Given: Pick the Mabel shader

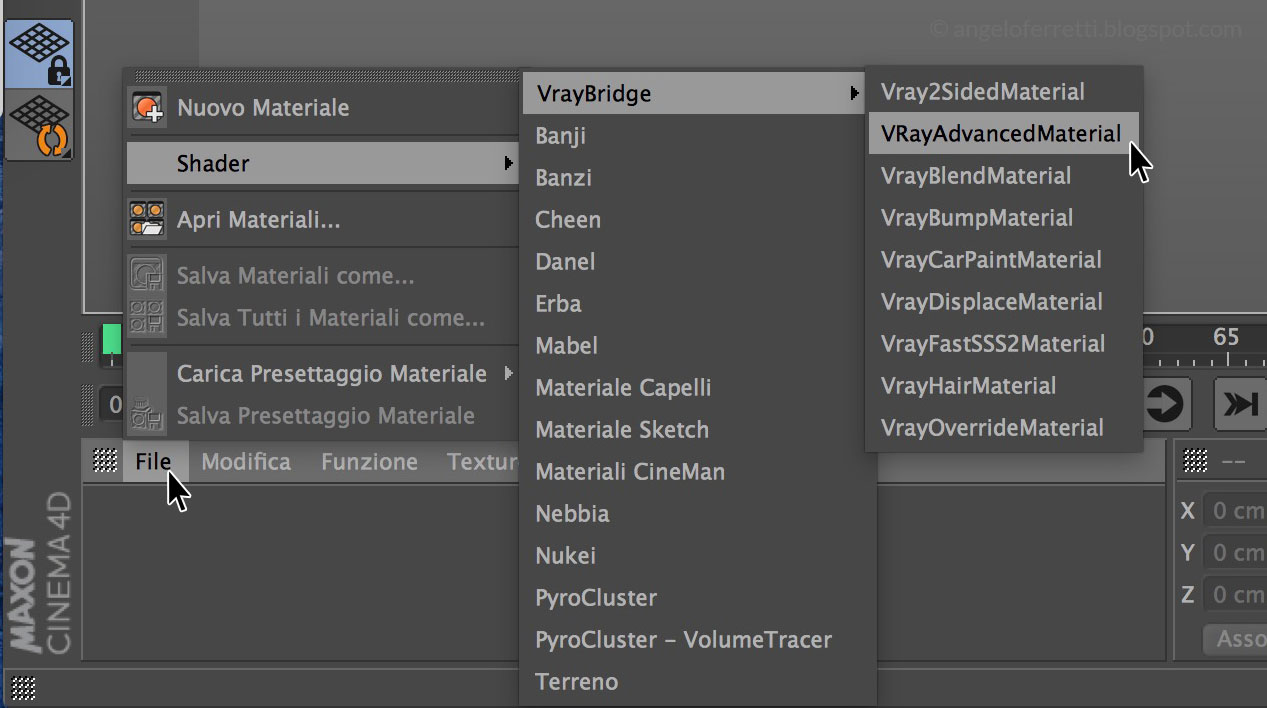Looking at the screenshot, I should click(x=697, y=346).
